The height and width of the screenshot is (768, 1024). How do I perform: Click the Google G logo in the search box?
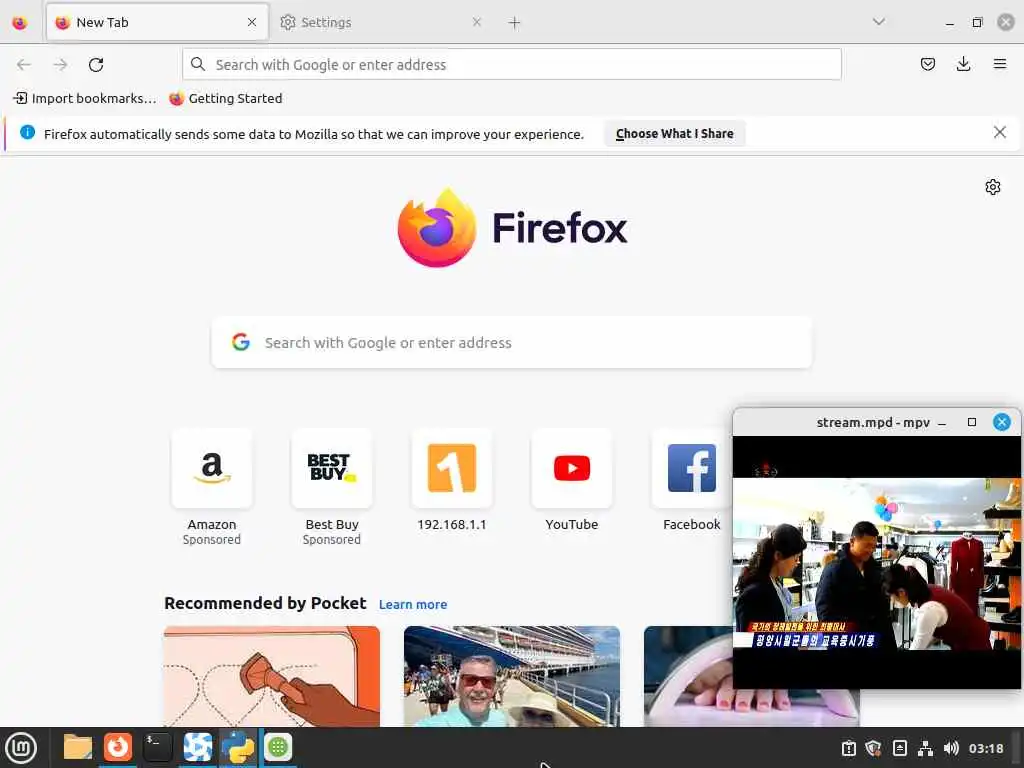[x=241, y=342]
